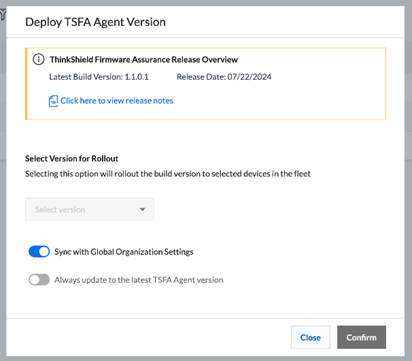Click the Release Date 07/22/2024 text
The width and height of the screenshot is (412, 361).
click(x=224, y=77)
